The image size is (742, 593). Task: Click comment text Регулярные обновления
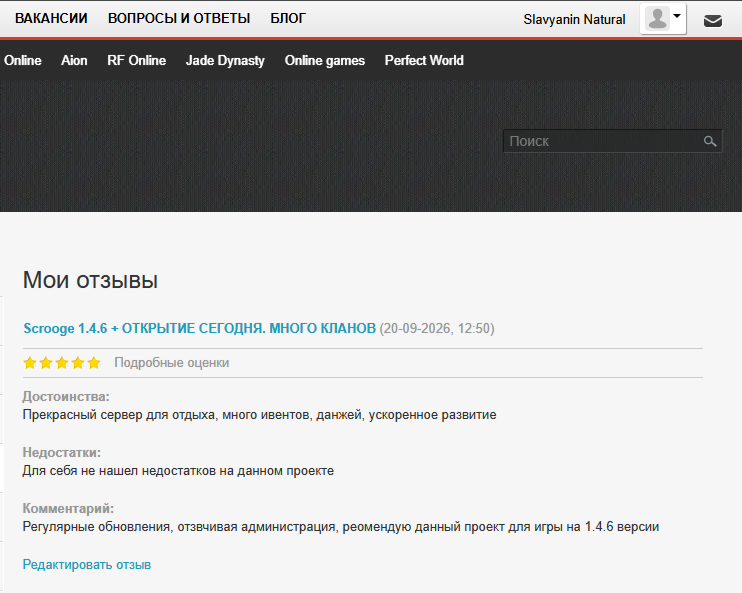click(x=341, y=527)
